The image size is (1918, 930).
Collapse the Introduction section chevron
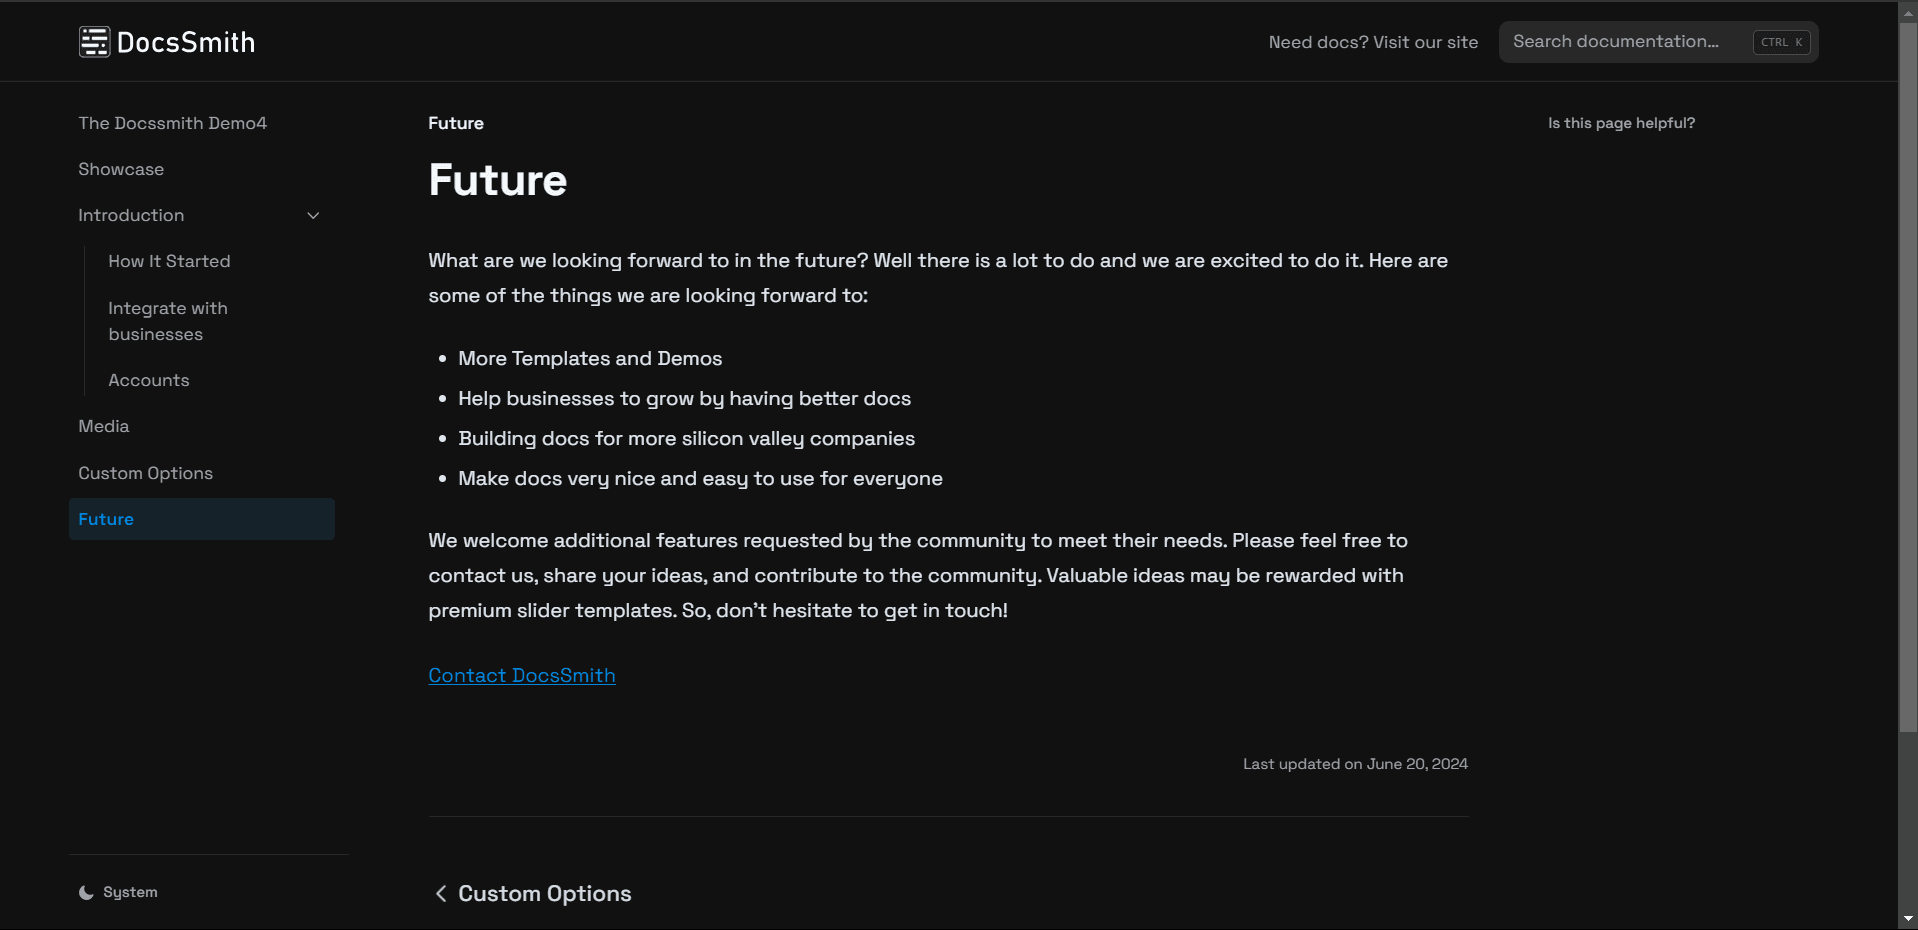[x=313, y=216]
